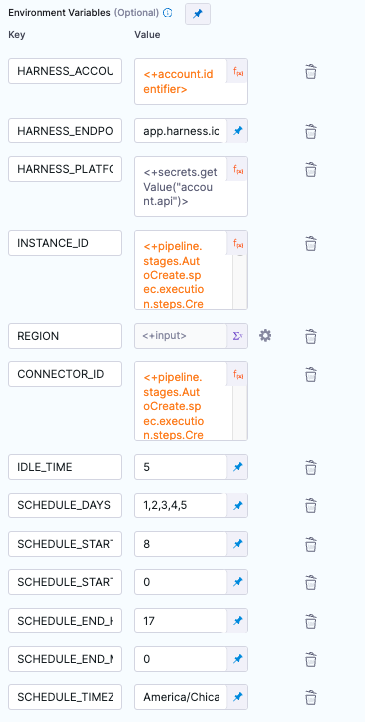Click the account.identifier expression value
The height and width of the screenshot is (722, 365).
click(181, 82)
